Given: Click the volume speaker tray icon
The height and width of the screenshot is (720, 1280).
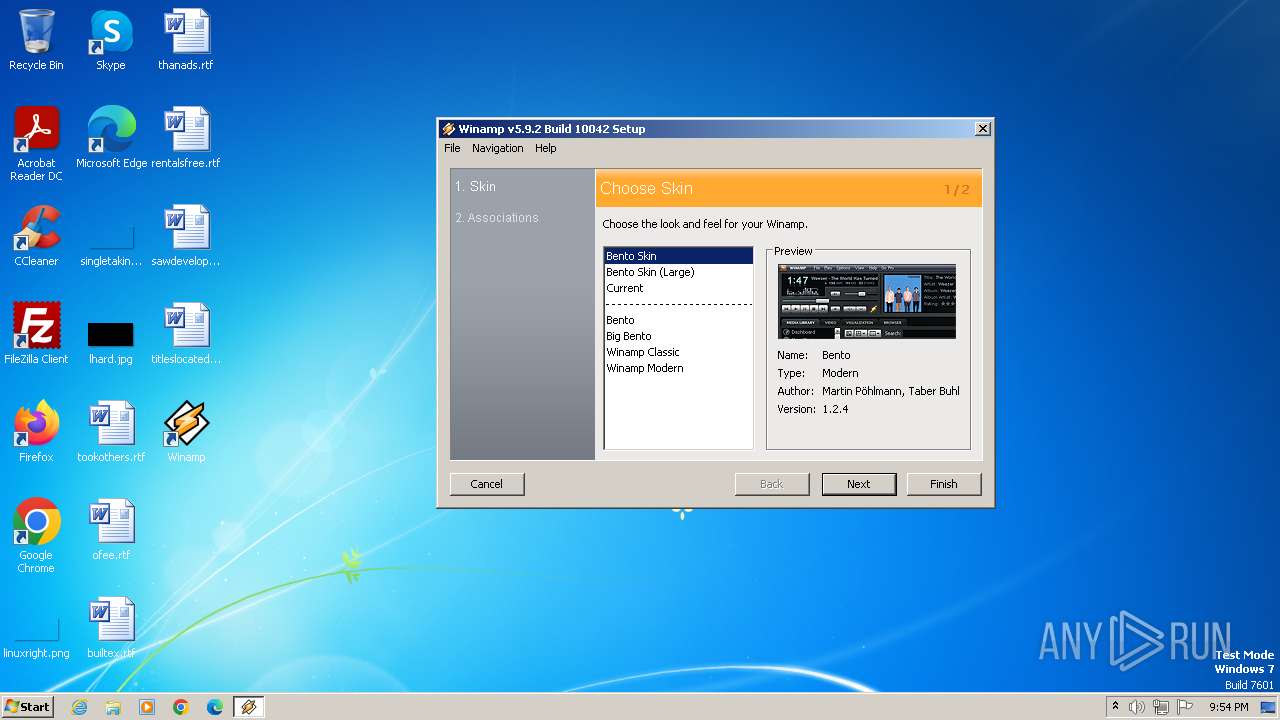Looking at the screenshot, I should [1136, 707].
